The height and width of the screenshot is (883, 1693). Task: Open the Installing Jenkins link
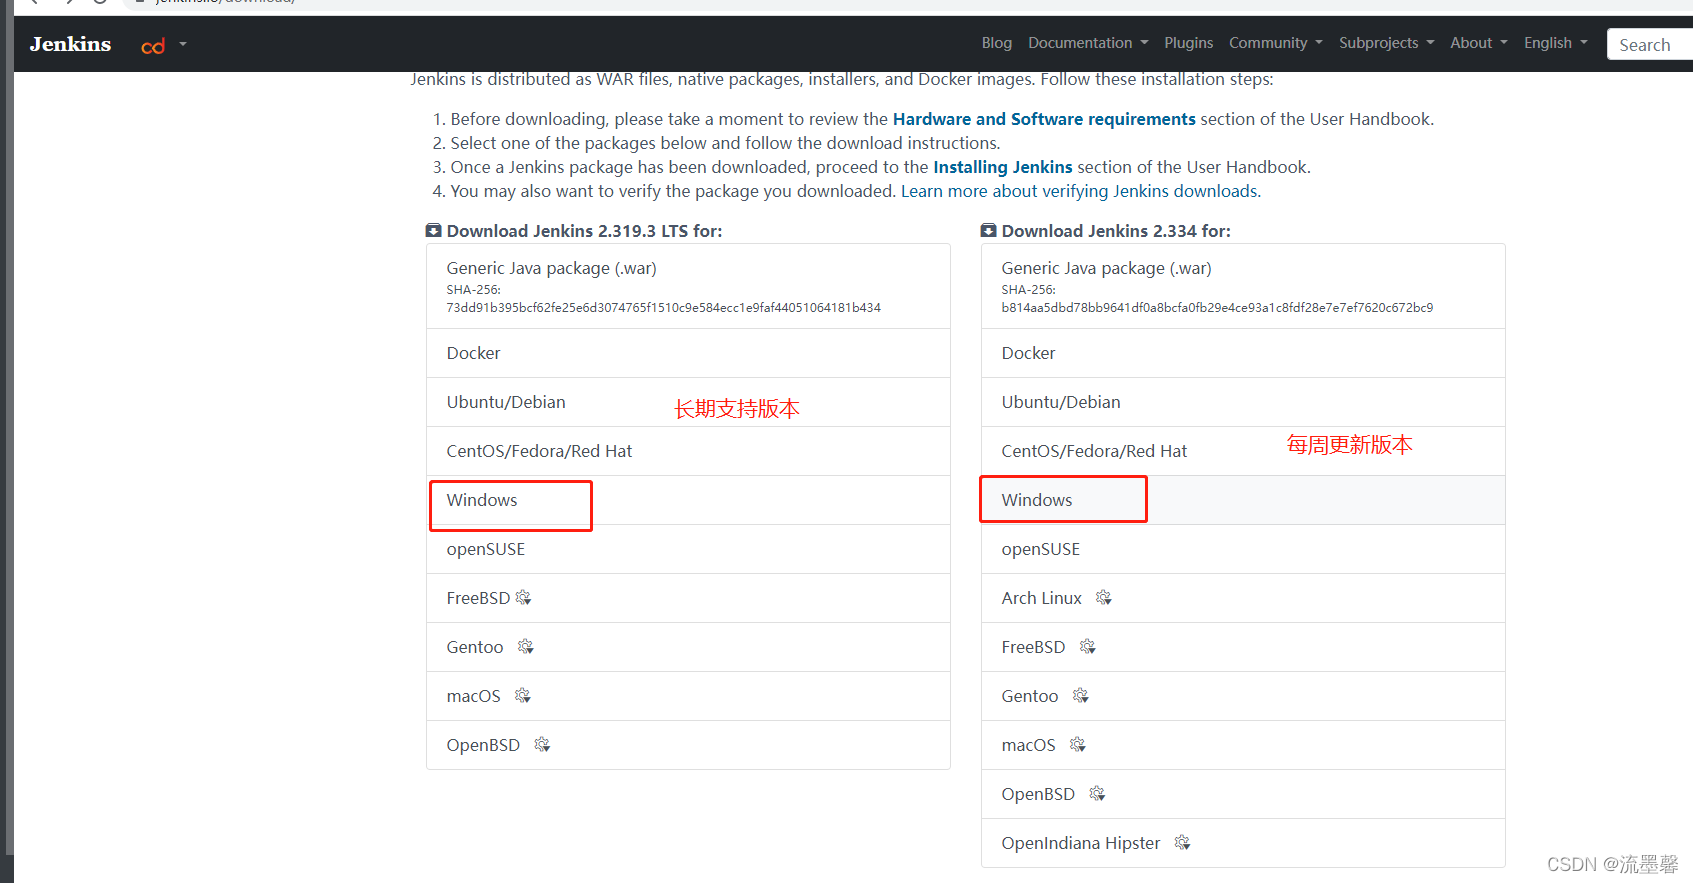[x=1003, y=167]
